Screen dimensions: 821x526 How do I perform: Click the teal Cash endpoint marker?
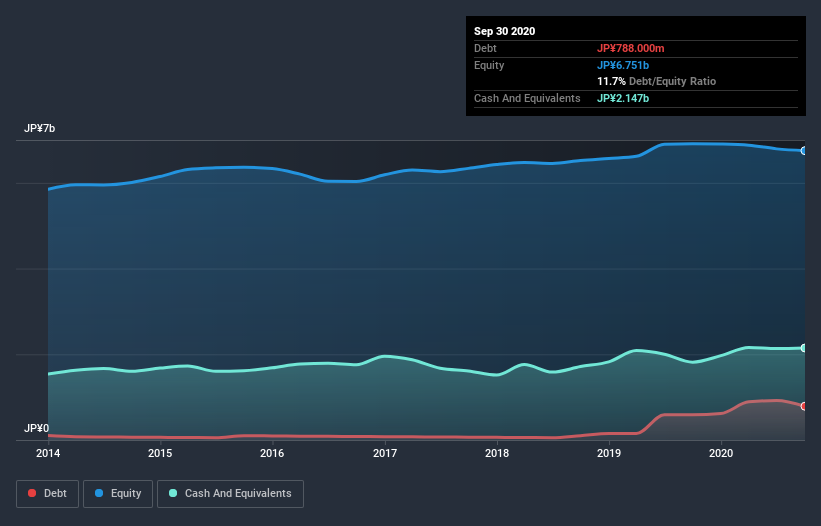point(804,348)
